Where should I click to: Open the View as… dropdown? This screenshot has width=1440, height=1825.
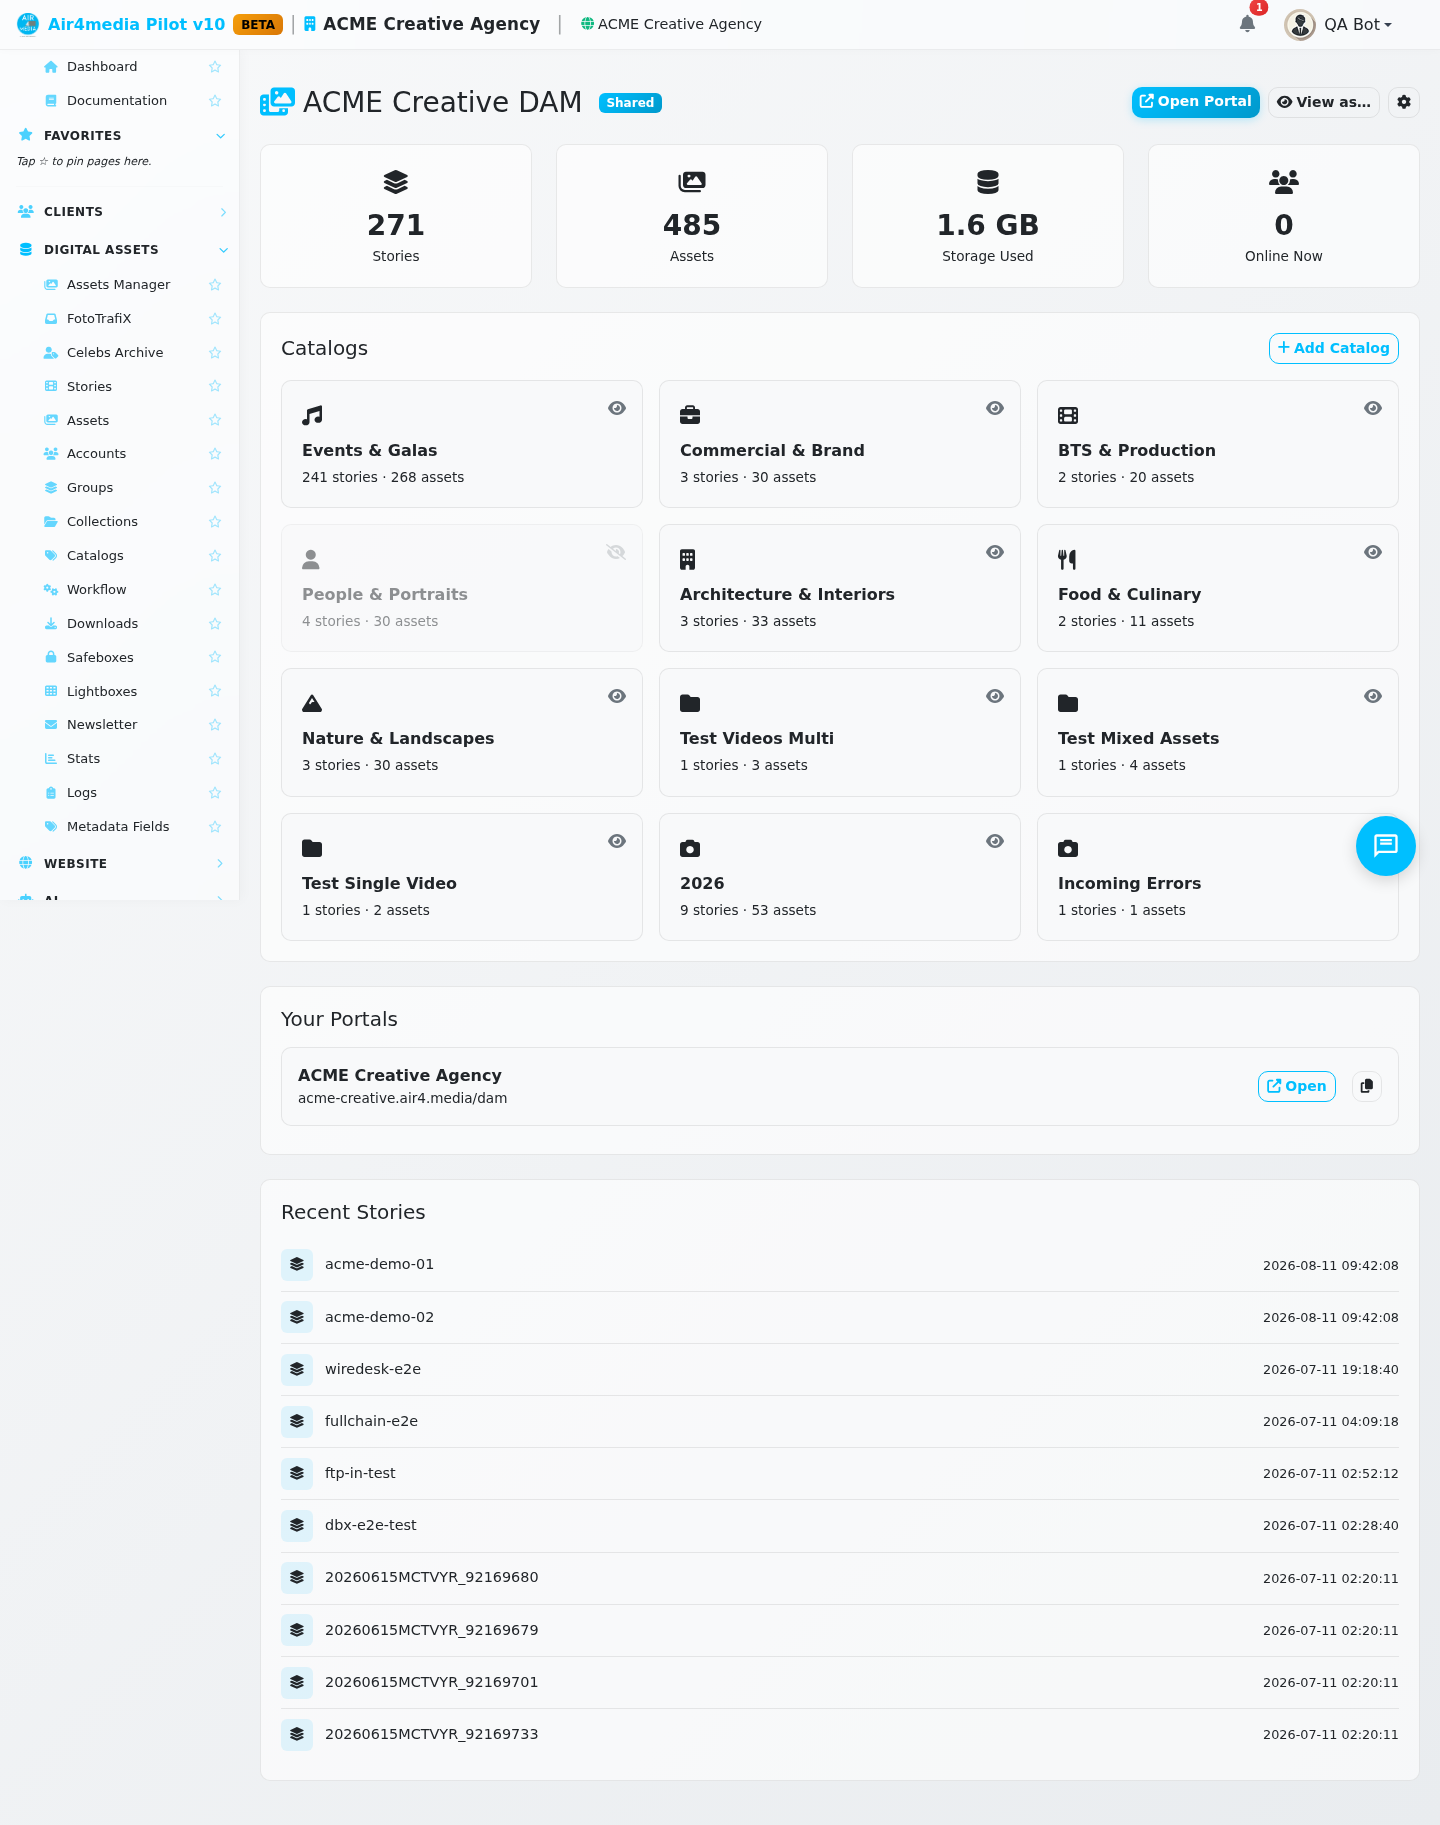click(1324, 102)
